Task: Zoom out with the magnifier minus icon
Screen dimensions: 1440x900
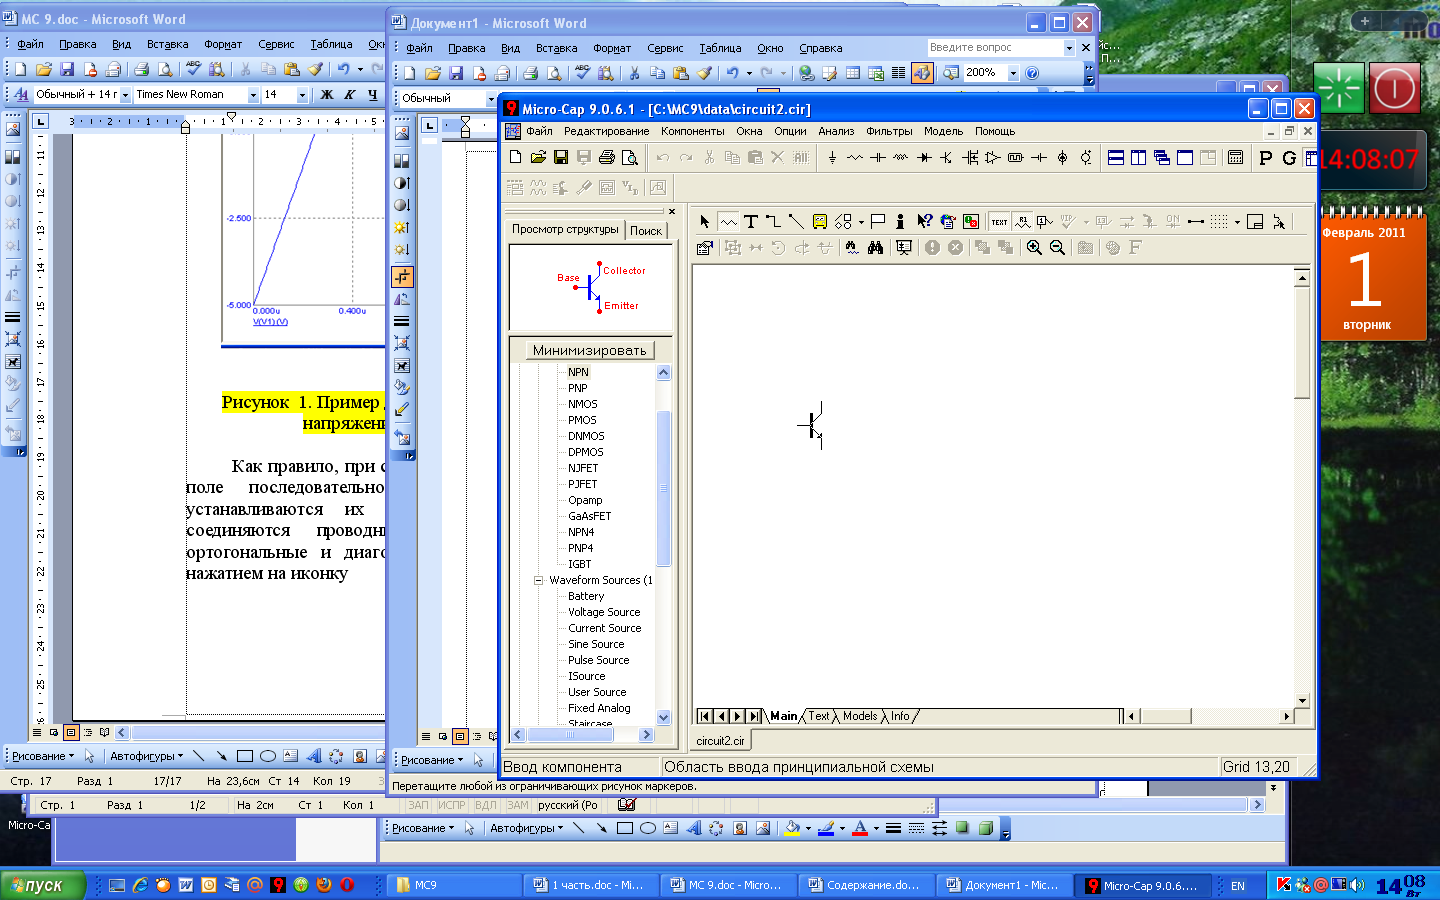Action: point(1057,247)
